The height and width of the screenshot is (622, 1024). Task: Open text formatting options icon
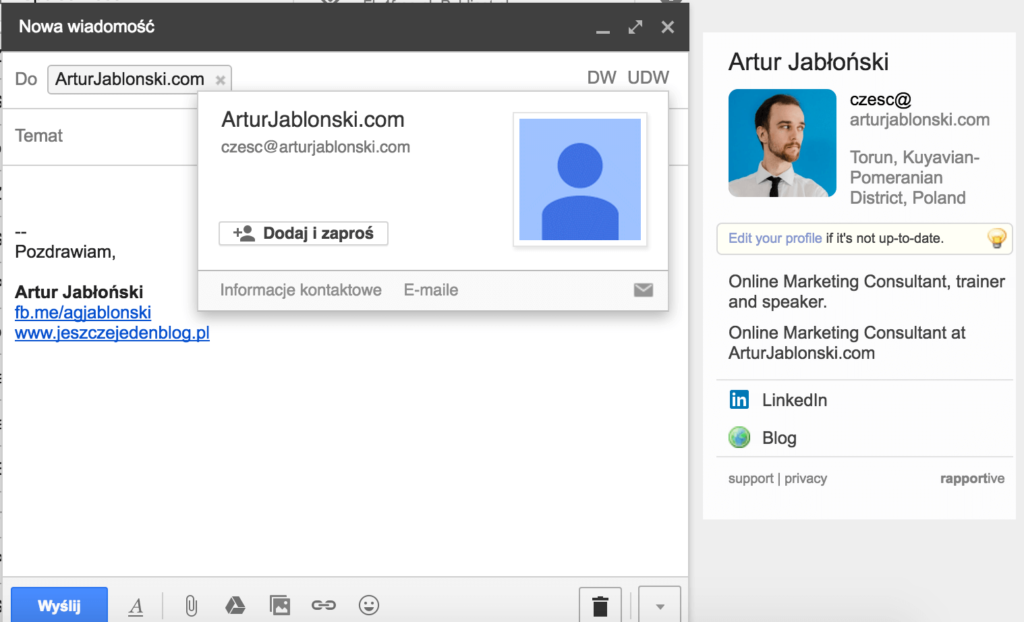(x=136, y=606)
